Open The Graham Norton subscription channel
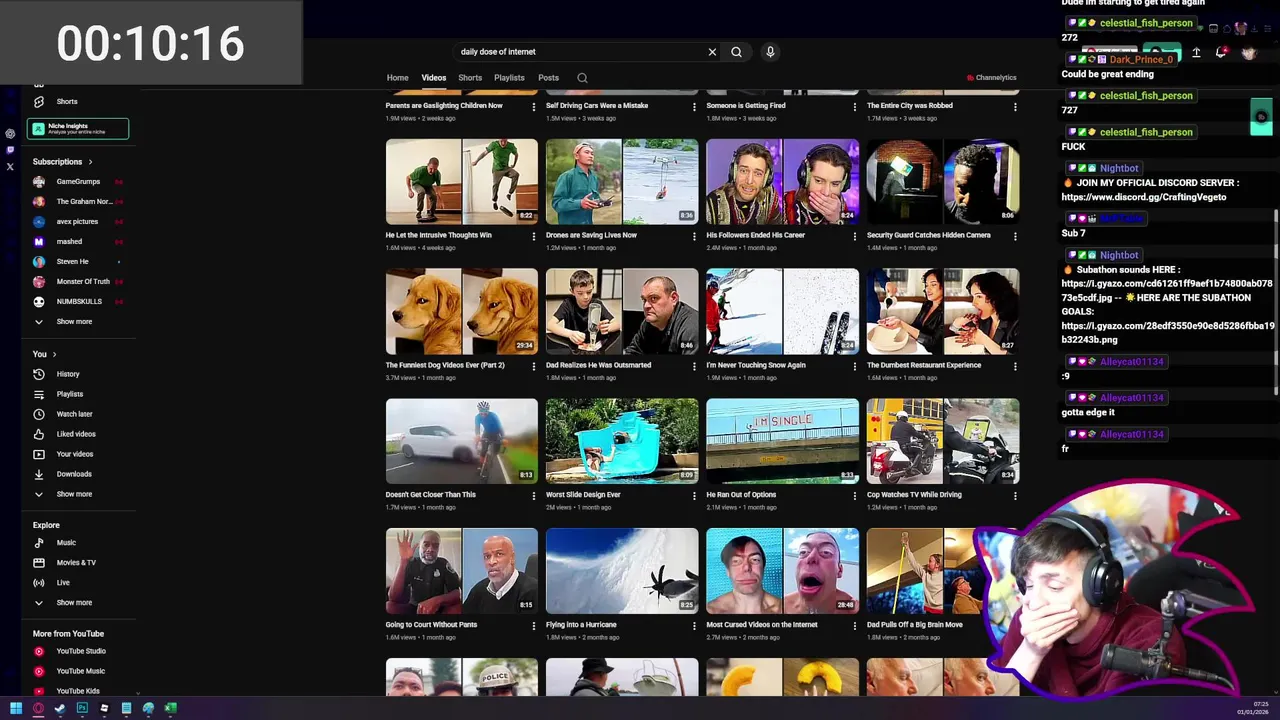Image resolution: width=1280 pixels, height=720 pixels. 78,202
